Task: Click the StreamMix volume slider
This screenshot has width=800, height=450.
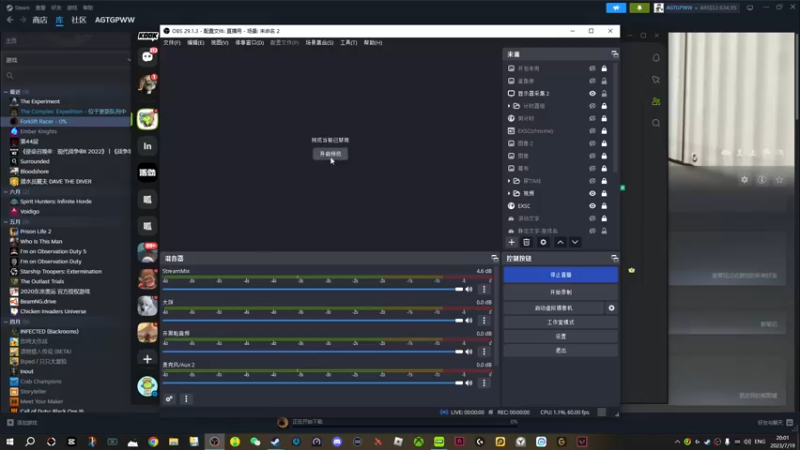Action: 313,289
